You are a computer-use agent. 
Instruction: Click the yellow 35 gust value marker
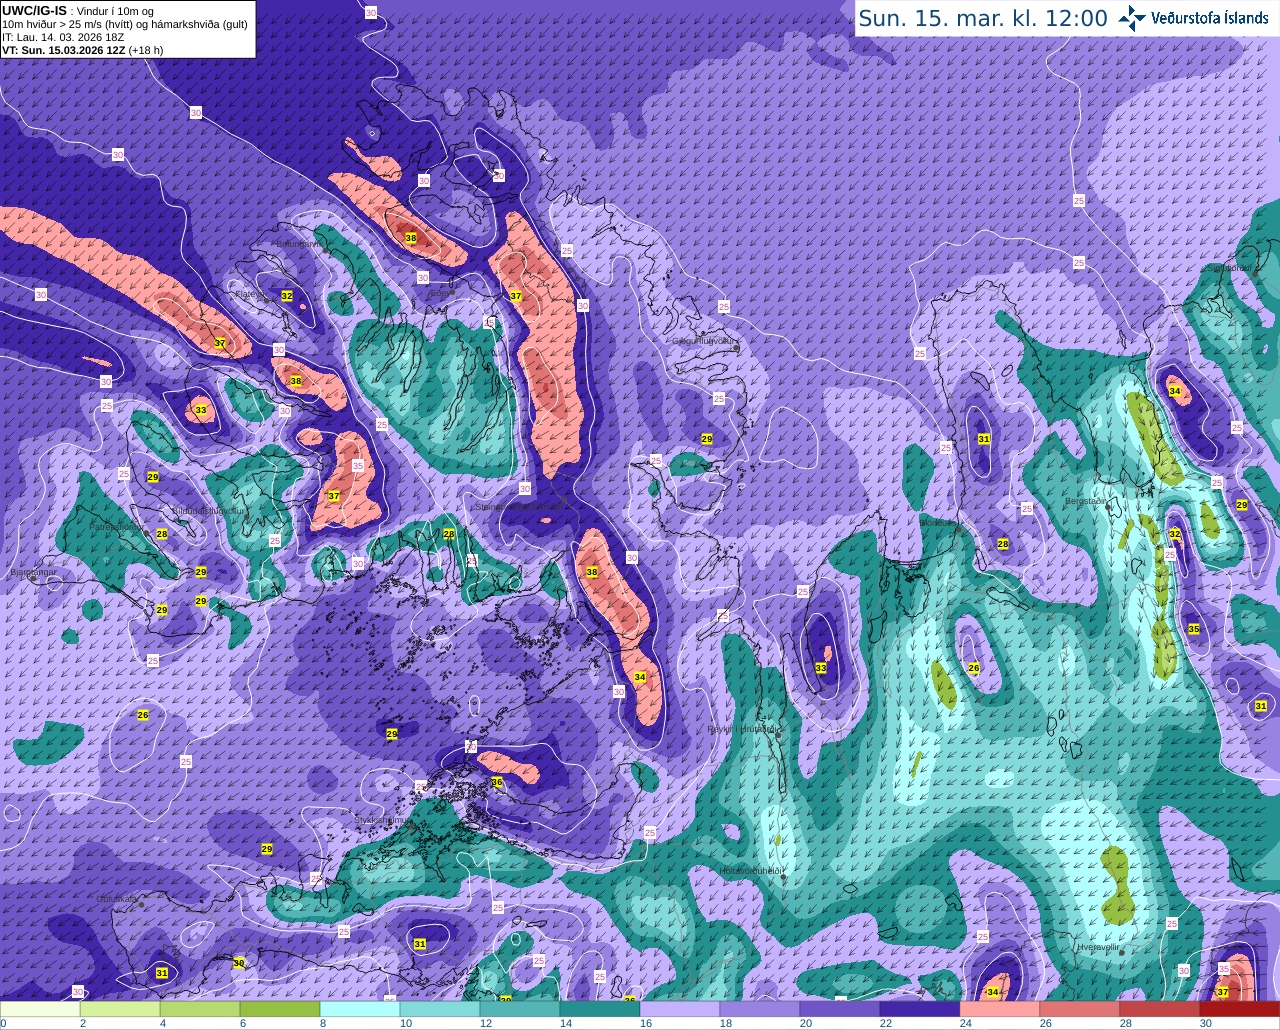pos(1194,629)
